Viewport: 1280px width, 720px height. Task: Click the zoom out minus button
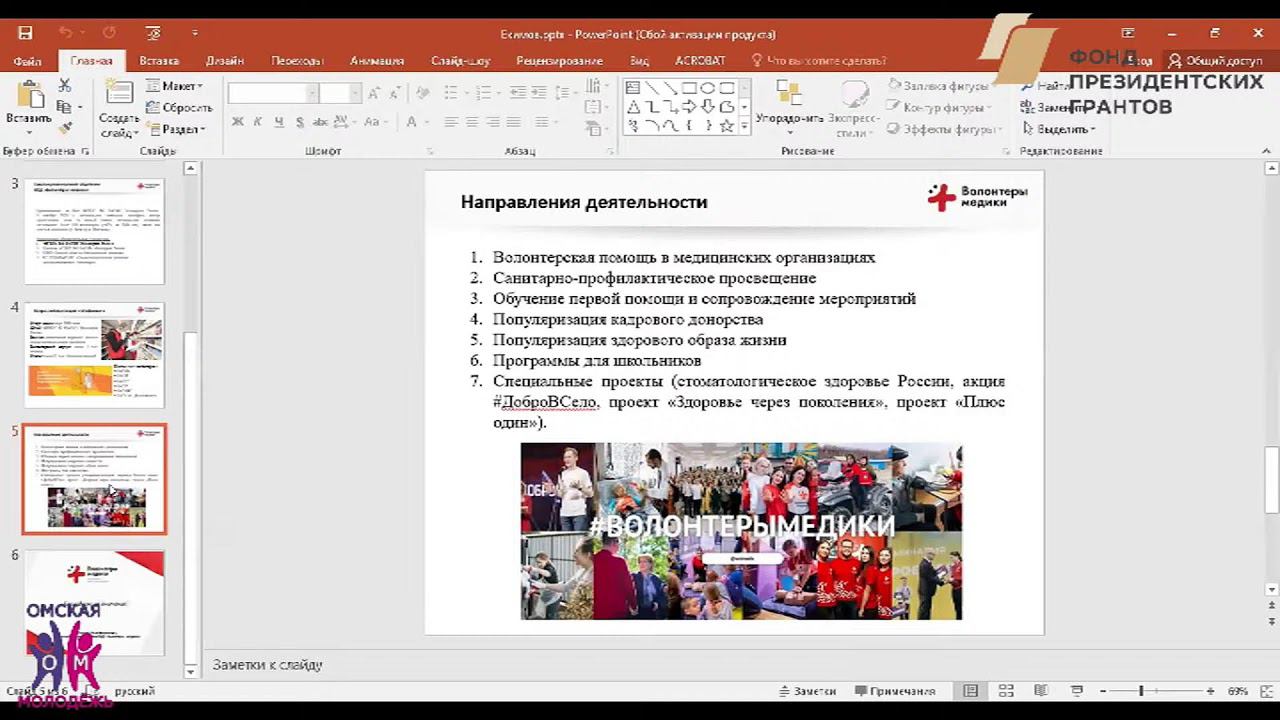pyautogui.click(x=1102, y=691)
